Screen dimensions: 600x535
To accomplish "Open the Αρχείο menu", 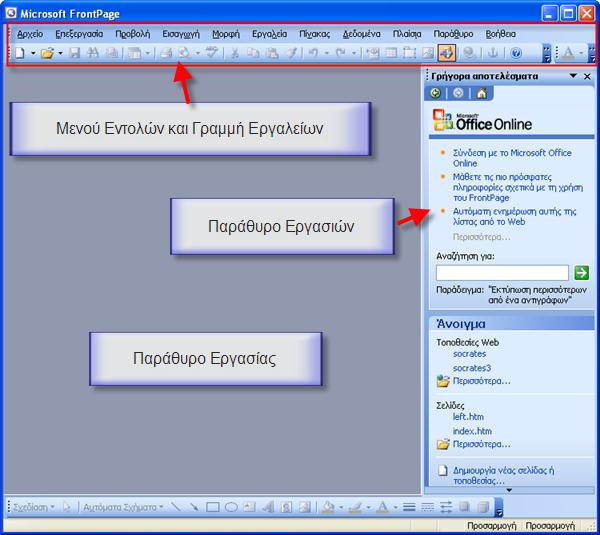I will [x=30, y=34].
